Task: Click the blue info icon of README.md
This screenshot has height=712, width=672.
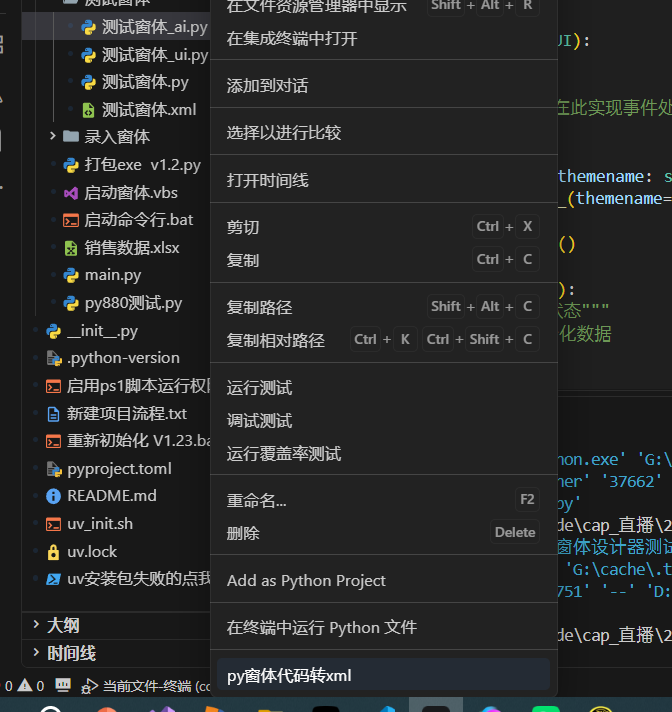Action: pyautogui.click(x=54, y=496)
